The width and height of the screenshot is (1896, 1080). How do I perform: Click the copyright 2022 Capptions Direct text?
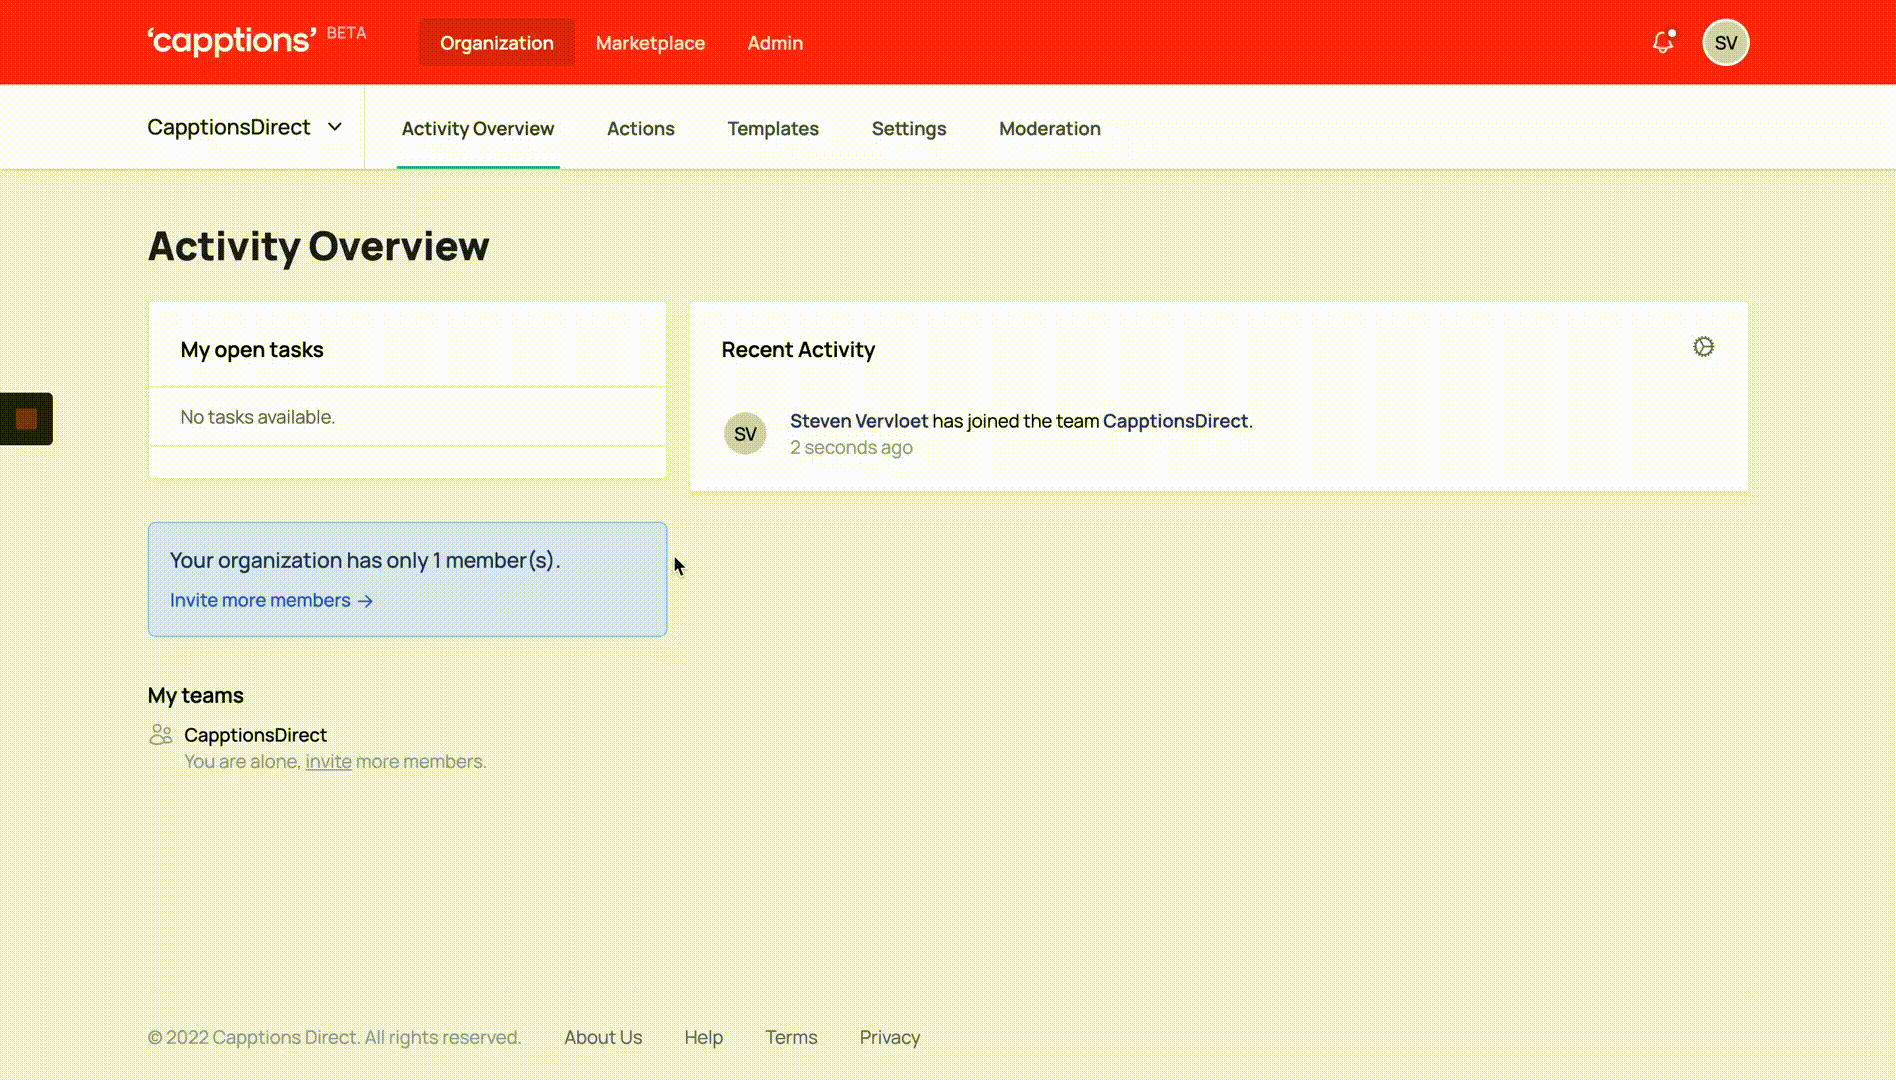click(x=334, y=1037)
